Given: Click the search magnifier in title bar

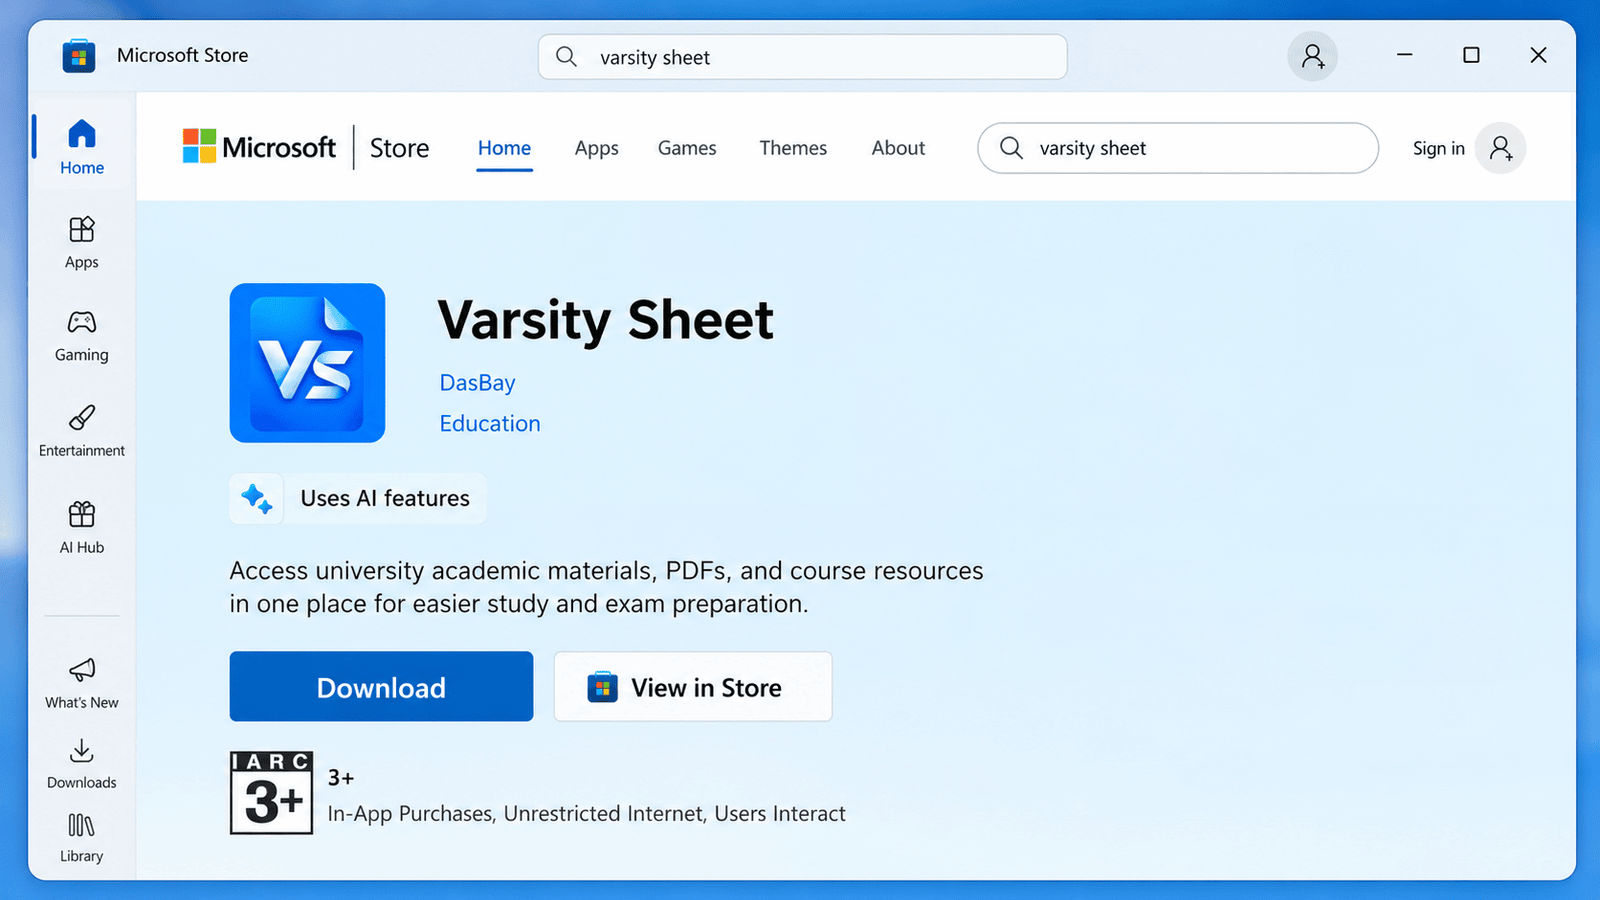Looking at the screenshot, I should pyautogui.click(x=566, y=57).
